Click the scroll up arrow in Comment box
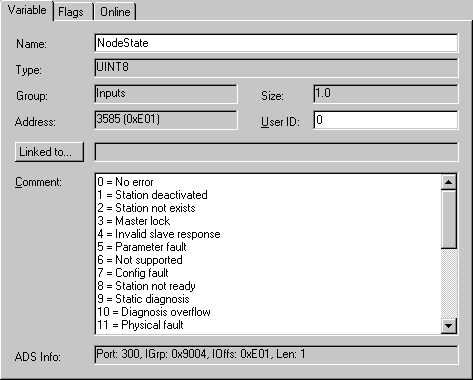473x380 pixels. click(448, 182)
